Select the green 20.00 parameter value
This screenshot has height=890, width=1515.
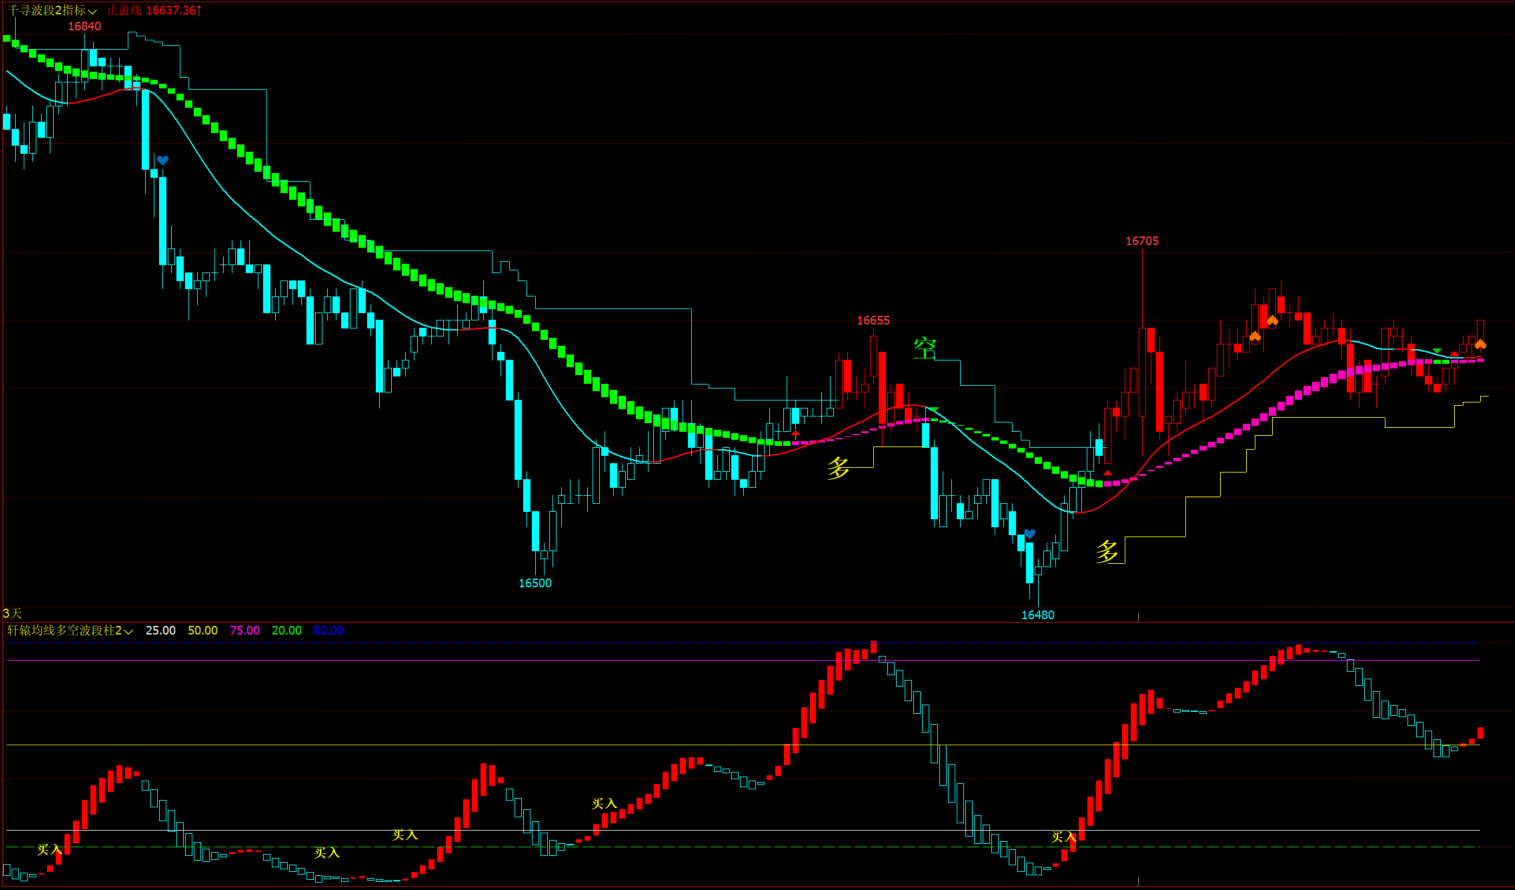pos(286,631)
